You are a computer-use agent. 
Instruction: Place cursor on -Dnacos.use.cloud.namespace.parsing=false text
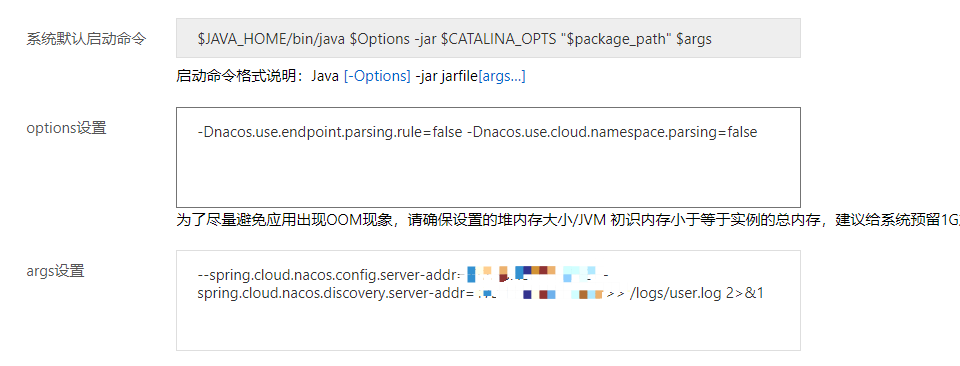(x=612, y=132)
